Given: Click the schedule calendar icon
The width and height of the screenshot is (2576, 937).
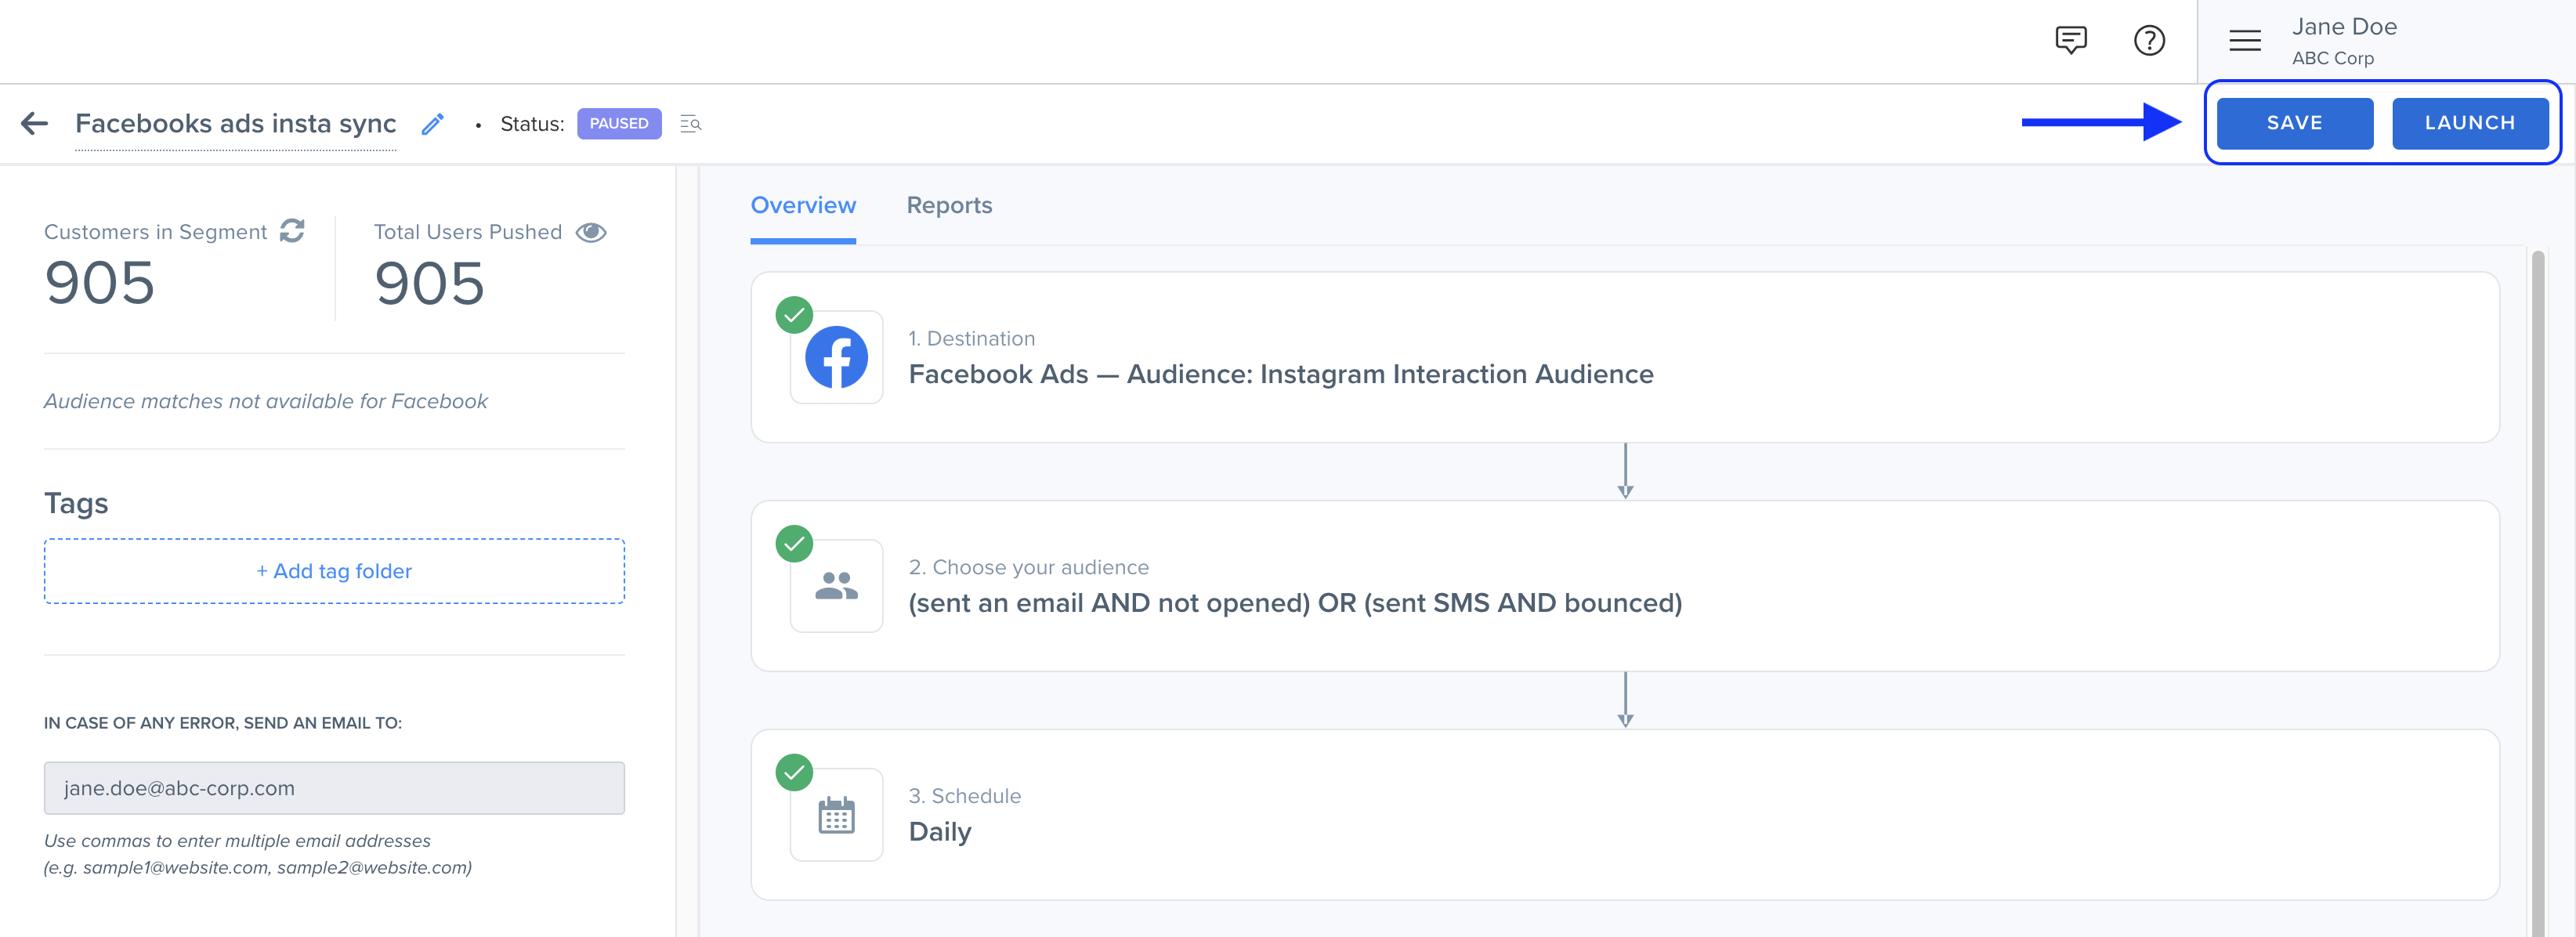Looking at the screenshot, I should click(x=836, y=815).
